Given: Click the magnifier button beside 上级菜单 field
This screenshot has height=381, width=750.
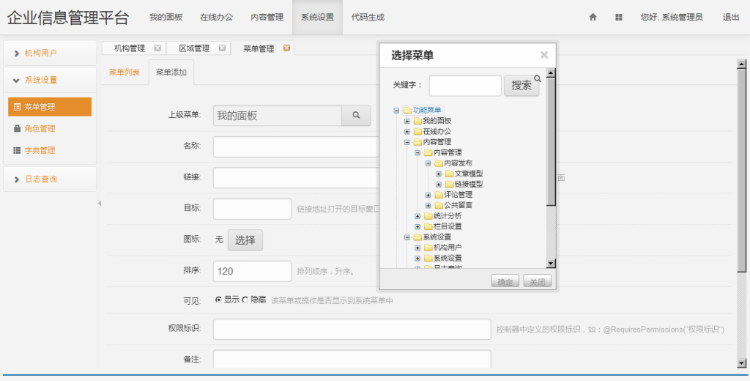Looking at the screenshot, I should pyautogui.click(x=356, y=115).
